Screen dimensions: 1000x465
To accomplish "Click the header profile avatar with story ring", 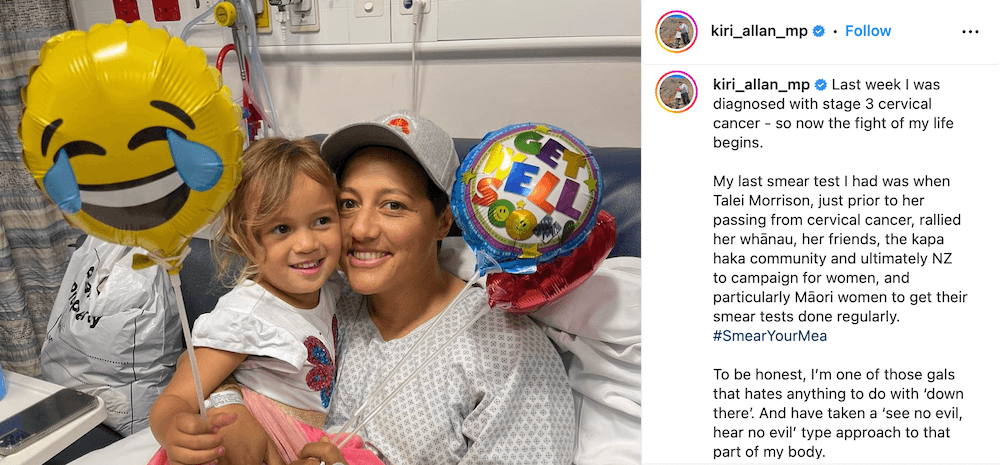I will tap(676, 31).
